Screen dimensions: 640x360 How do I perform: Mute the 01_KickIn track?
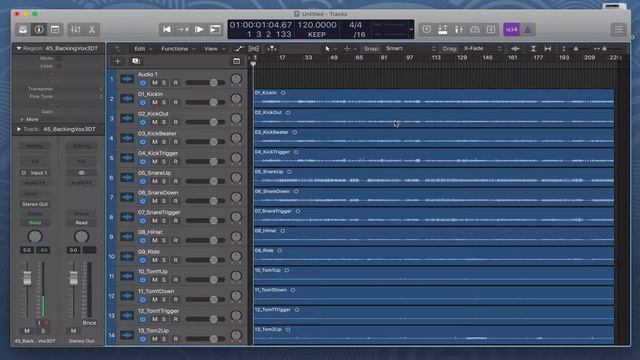154,102
